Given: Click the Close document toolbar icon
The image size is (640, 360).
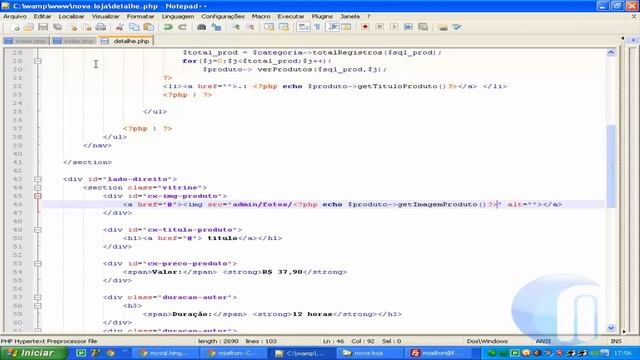Looking at the screenshot, I should pyautogui.click(x=73, y=27).
